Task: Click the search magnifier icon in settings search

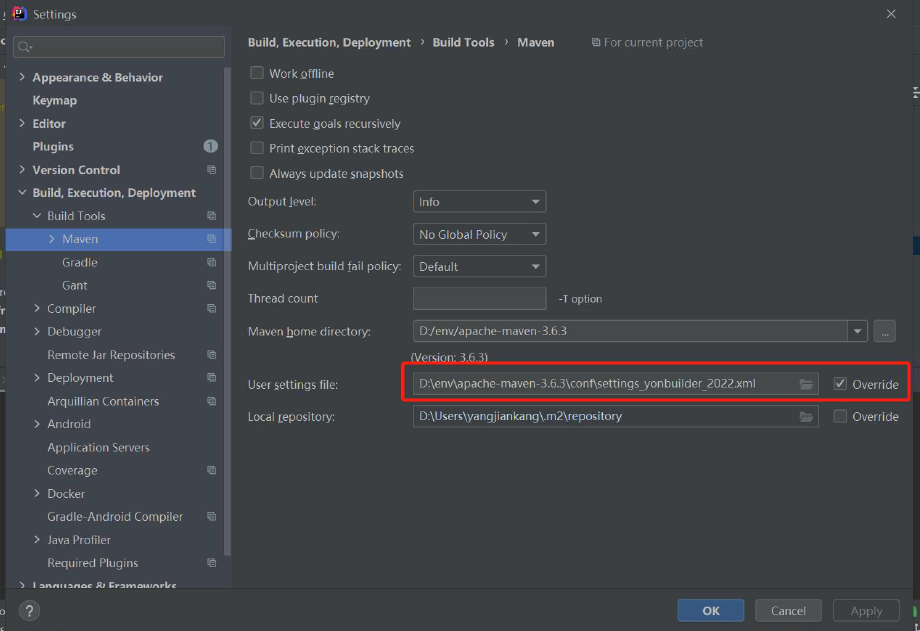Action: tap(25, 47)
